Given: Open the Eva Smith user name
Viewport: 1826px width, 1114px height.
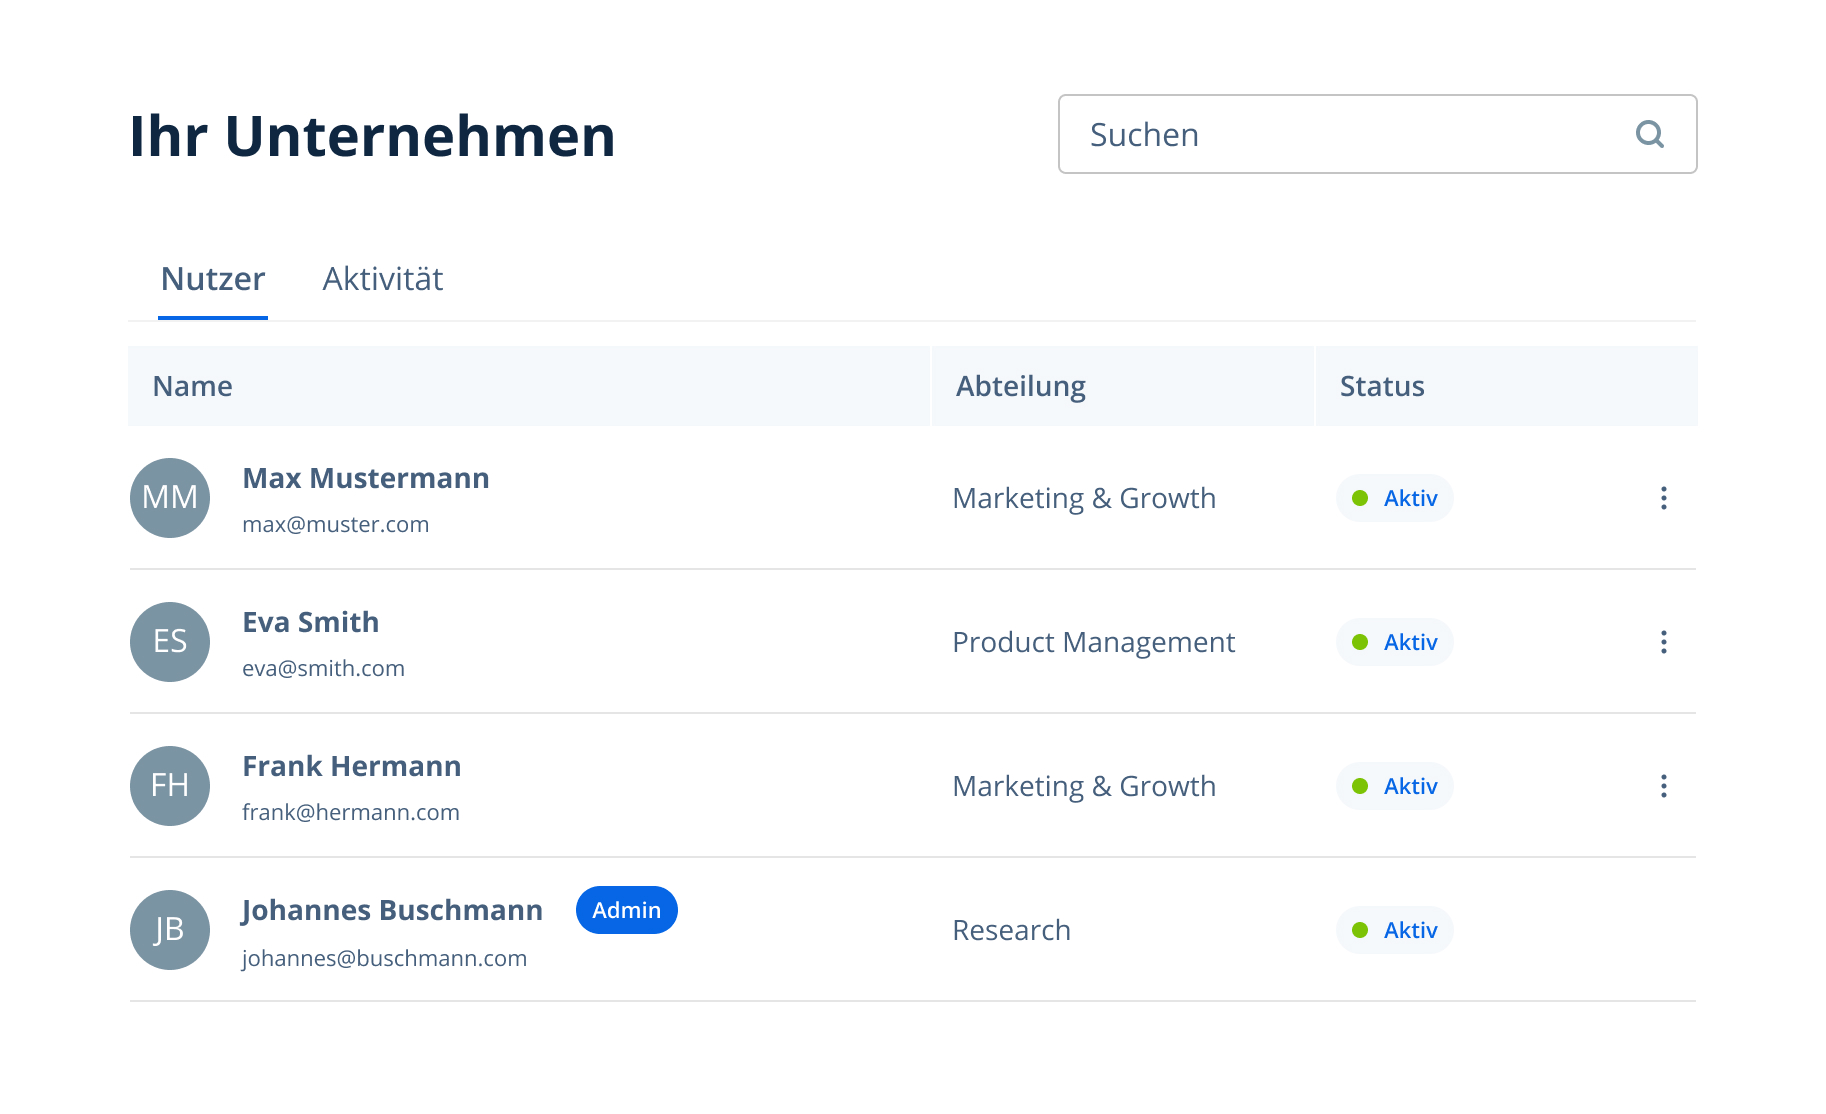Looking at the screenshot, I should (x=310, y=622).
